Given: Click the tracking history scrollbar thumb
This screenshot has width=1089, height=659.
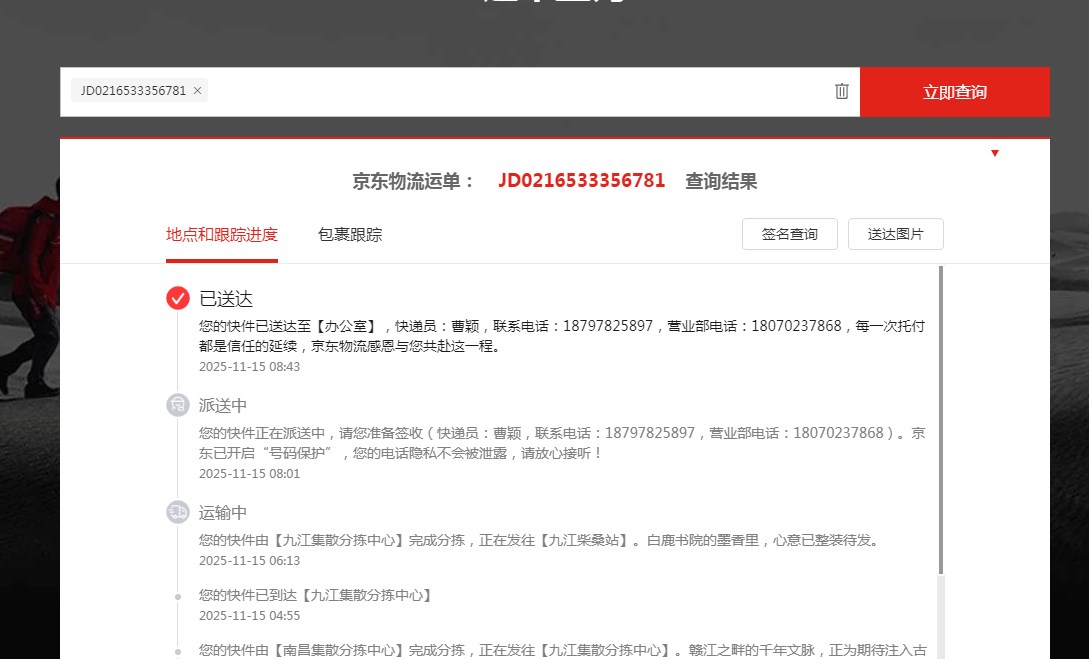Looking at the screenshot, I should tap(940, 420).
